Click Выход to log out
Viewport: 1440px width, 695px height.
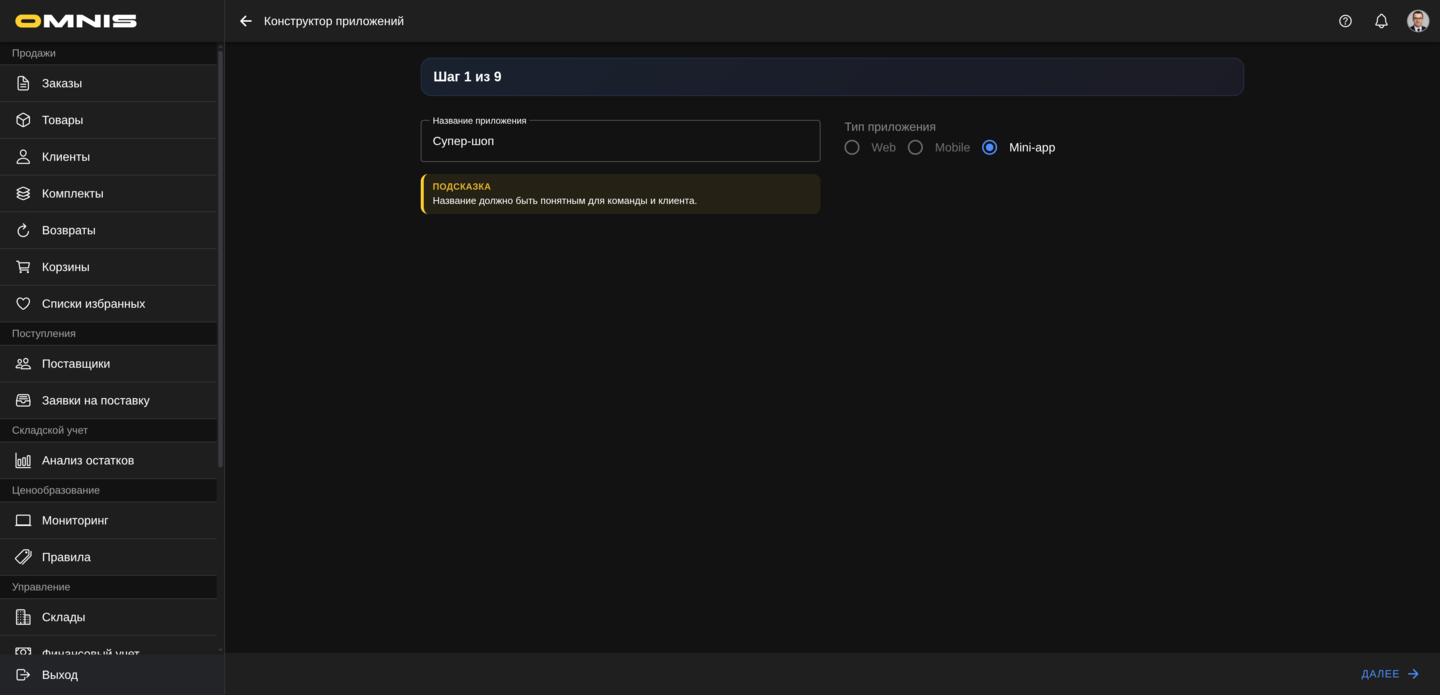click(x=60, y=675)
